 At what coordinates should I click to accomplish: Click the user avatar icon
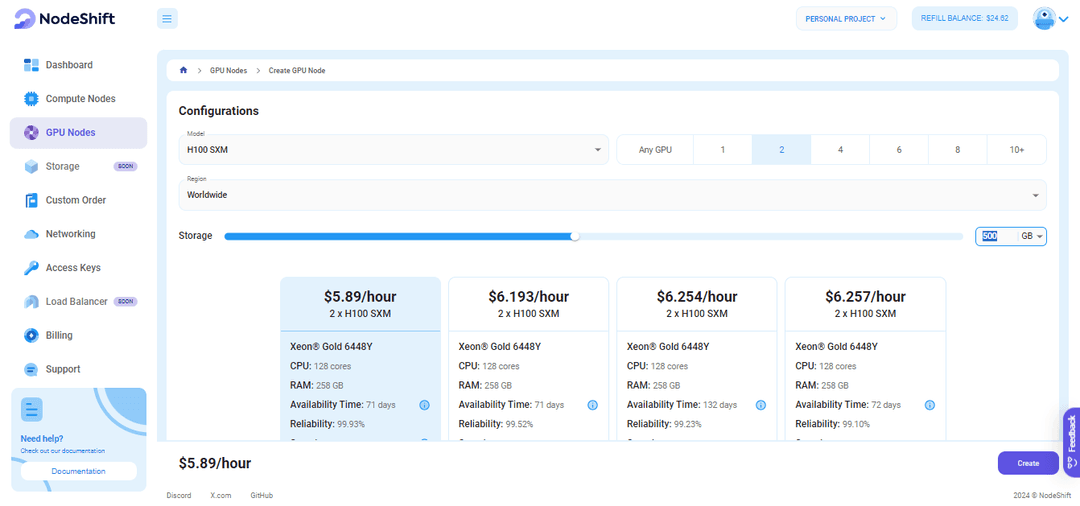1044,19
